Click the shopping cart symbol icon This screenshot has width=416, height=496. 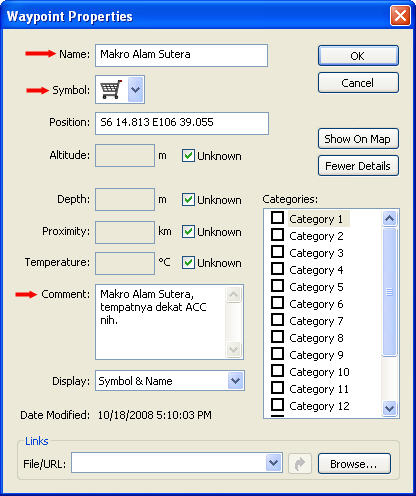pyautogui.click(x=111, y=89)
